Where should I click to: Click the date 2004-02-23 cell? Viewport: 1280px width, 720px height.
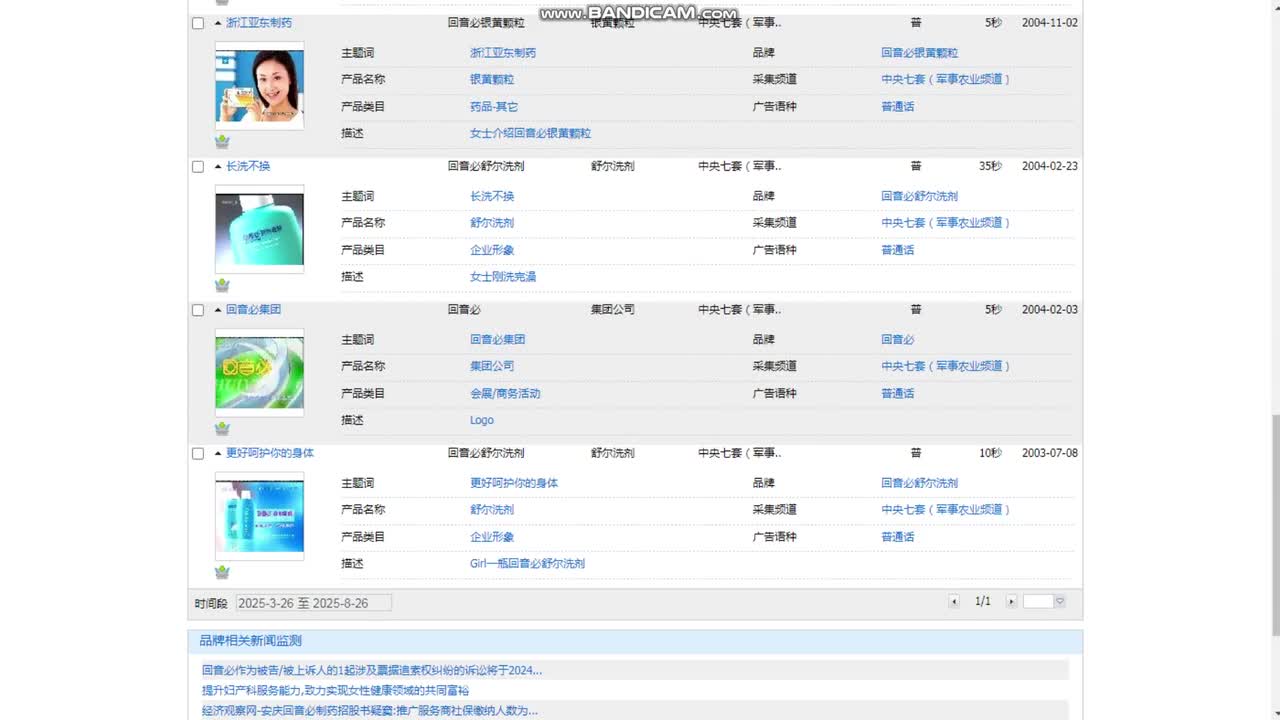tap(1050, 166)
